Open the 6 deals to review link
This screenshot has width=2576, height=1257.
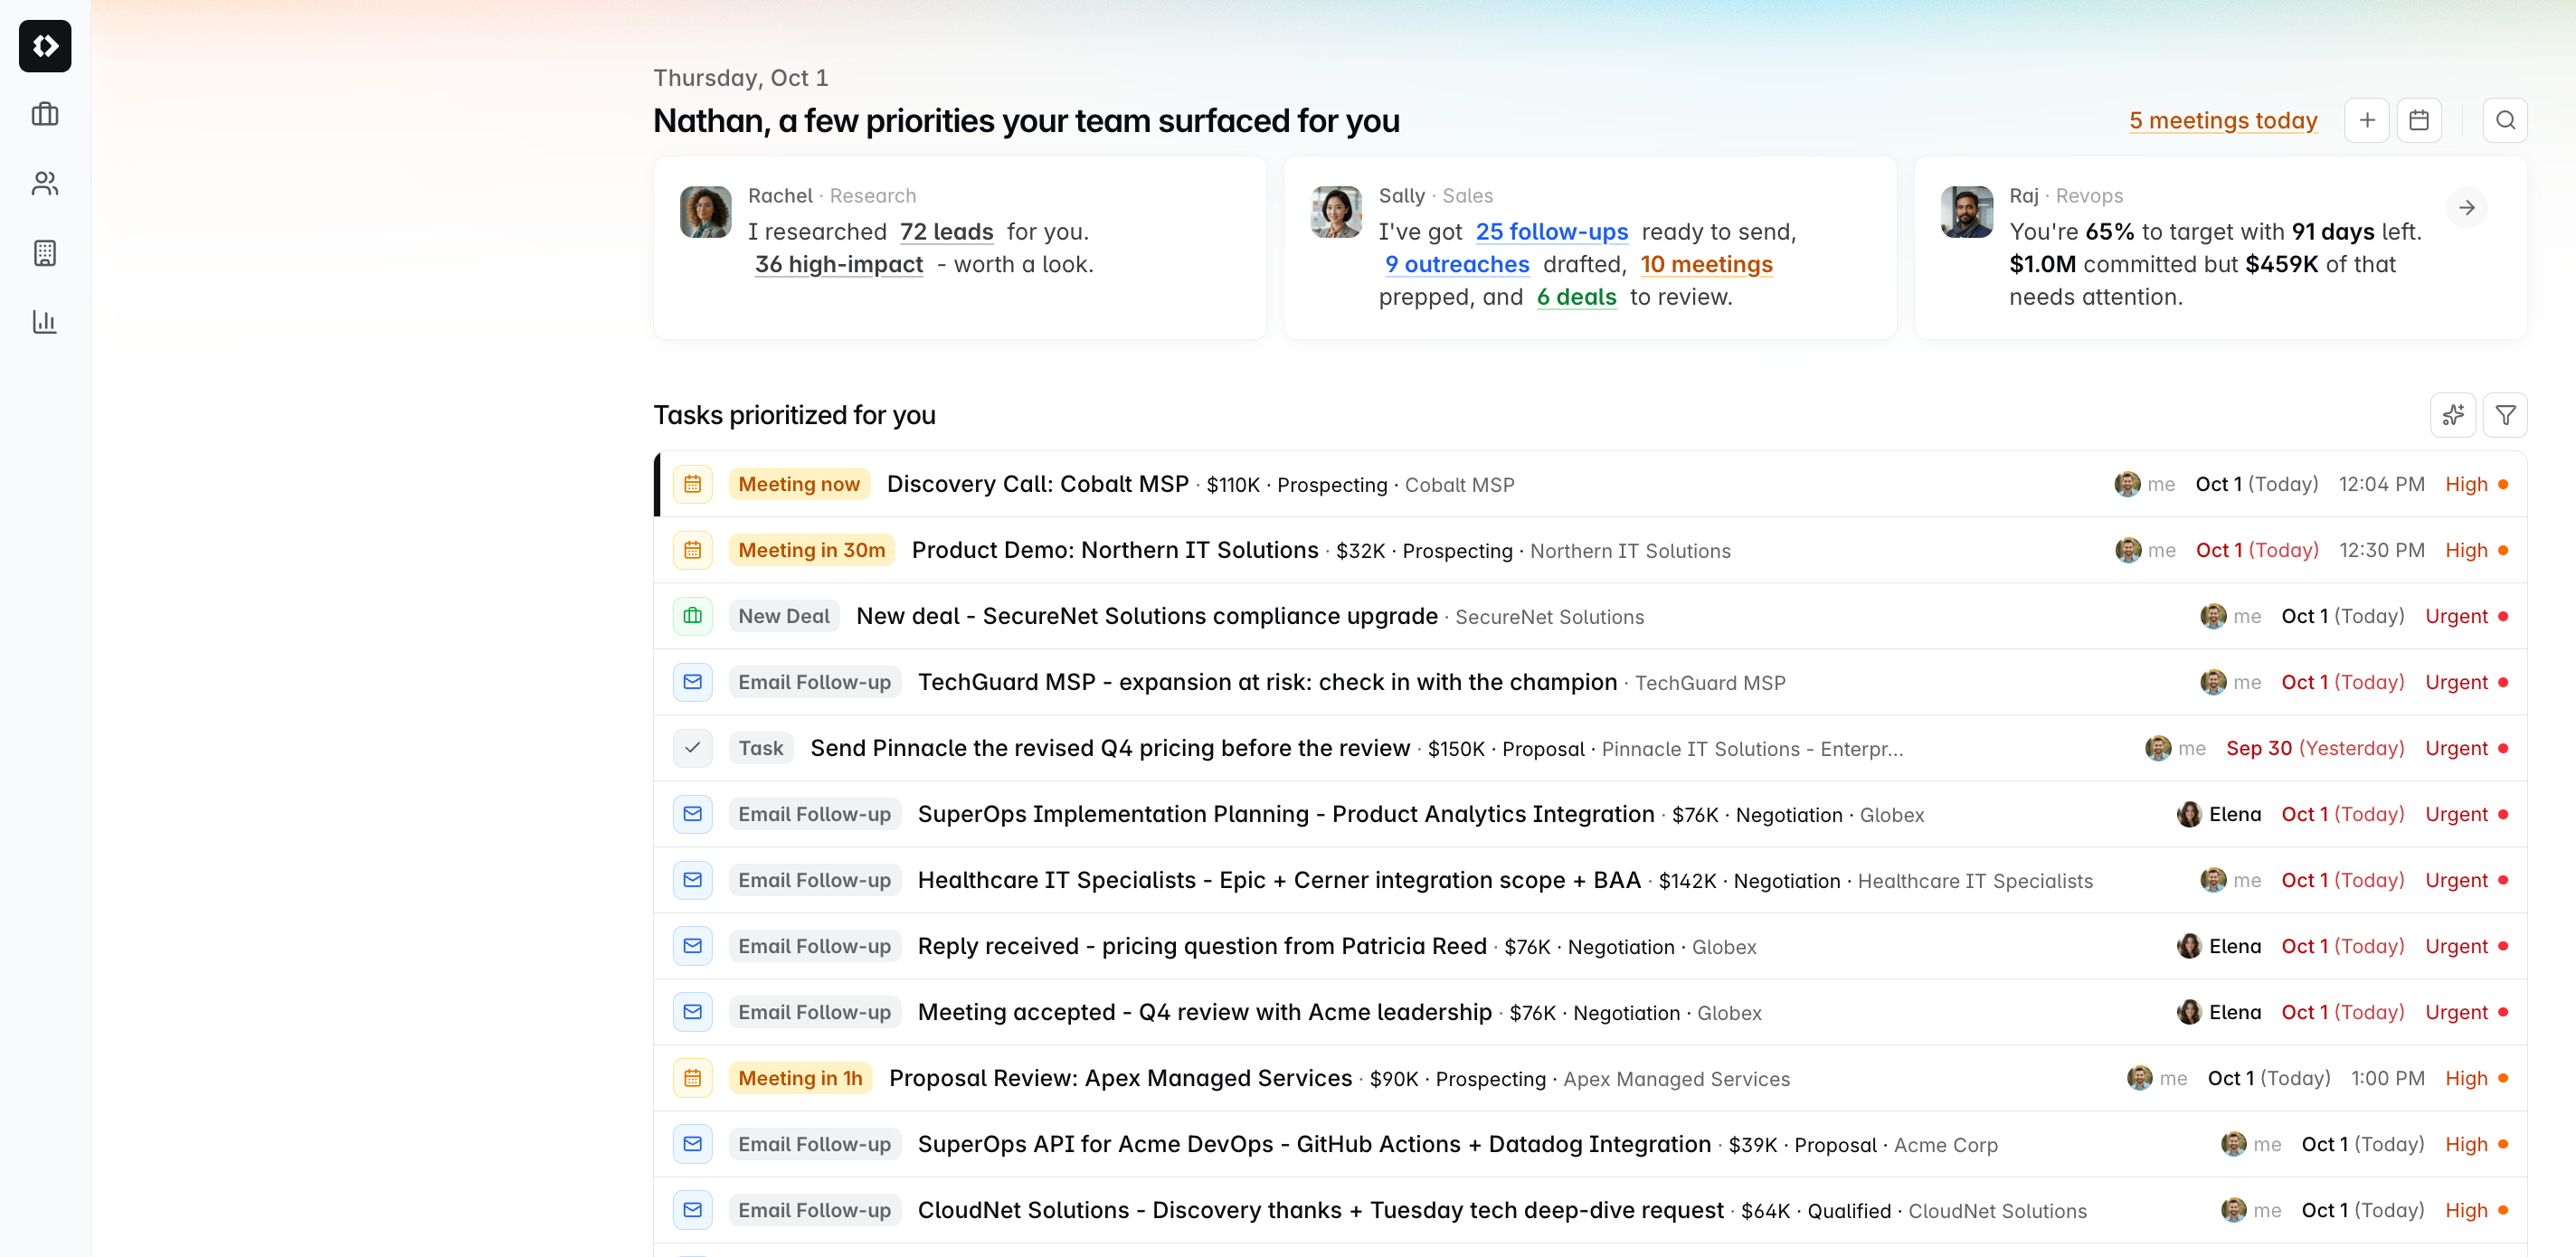click(x=1576, y=297)
